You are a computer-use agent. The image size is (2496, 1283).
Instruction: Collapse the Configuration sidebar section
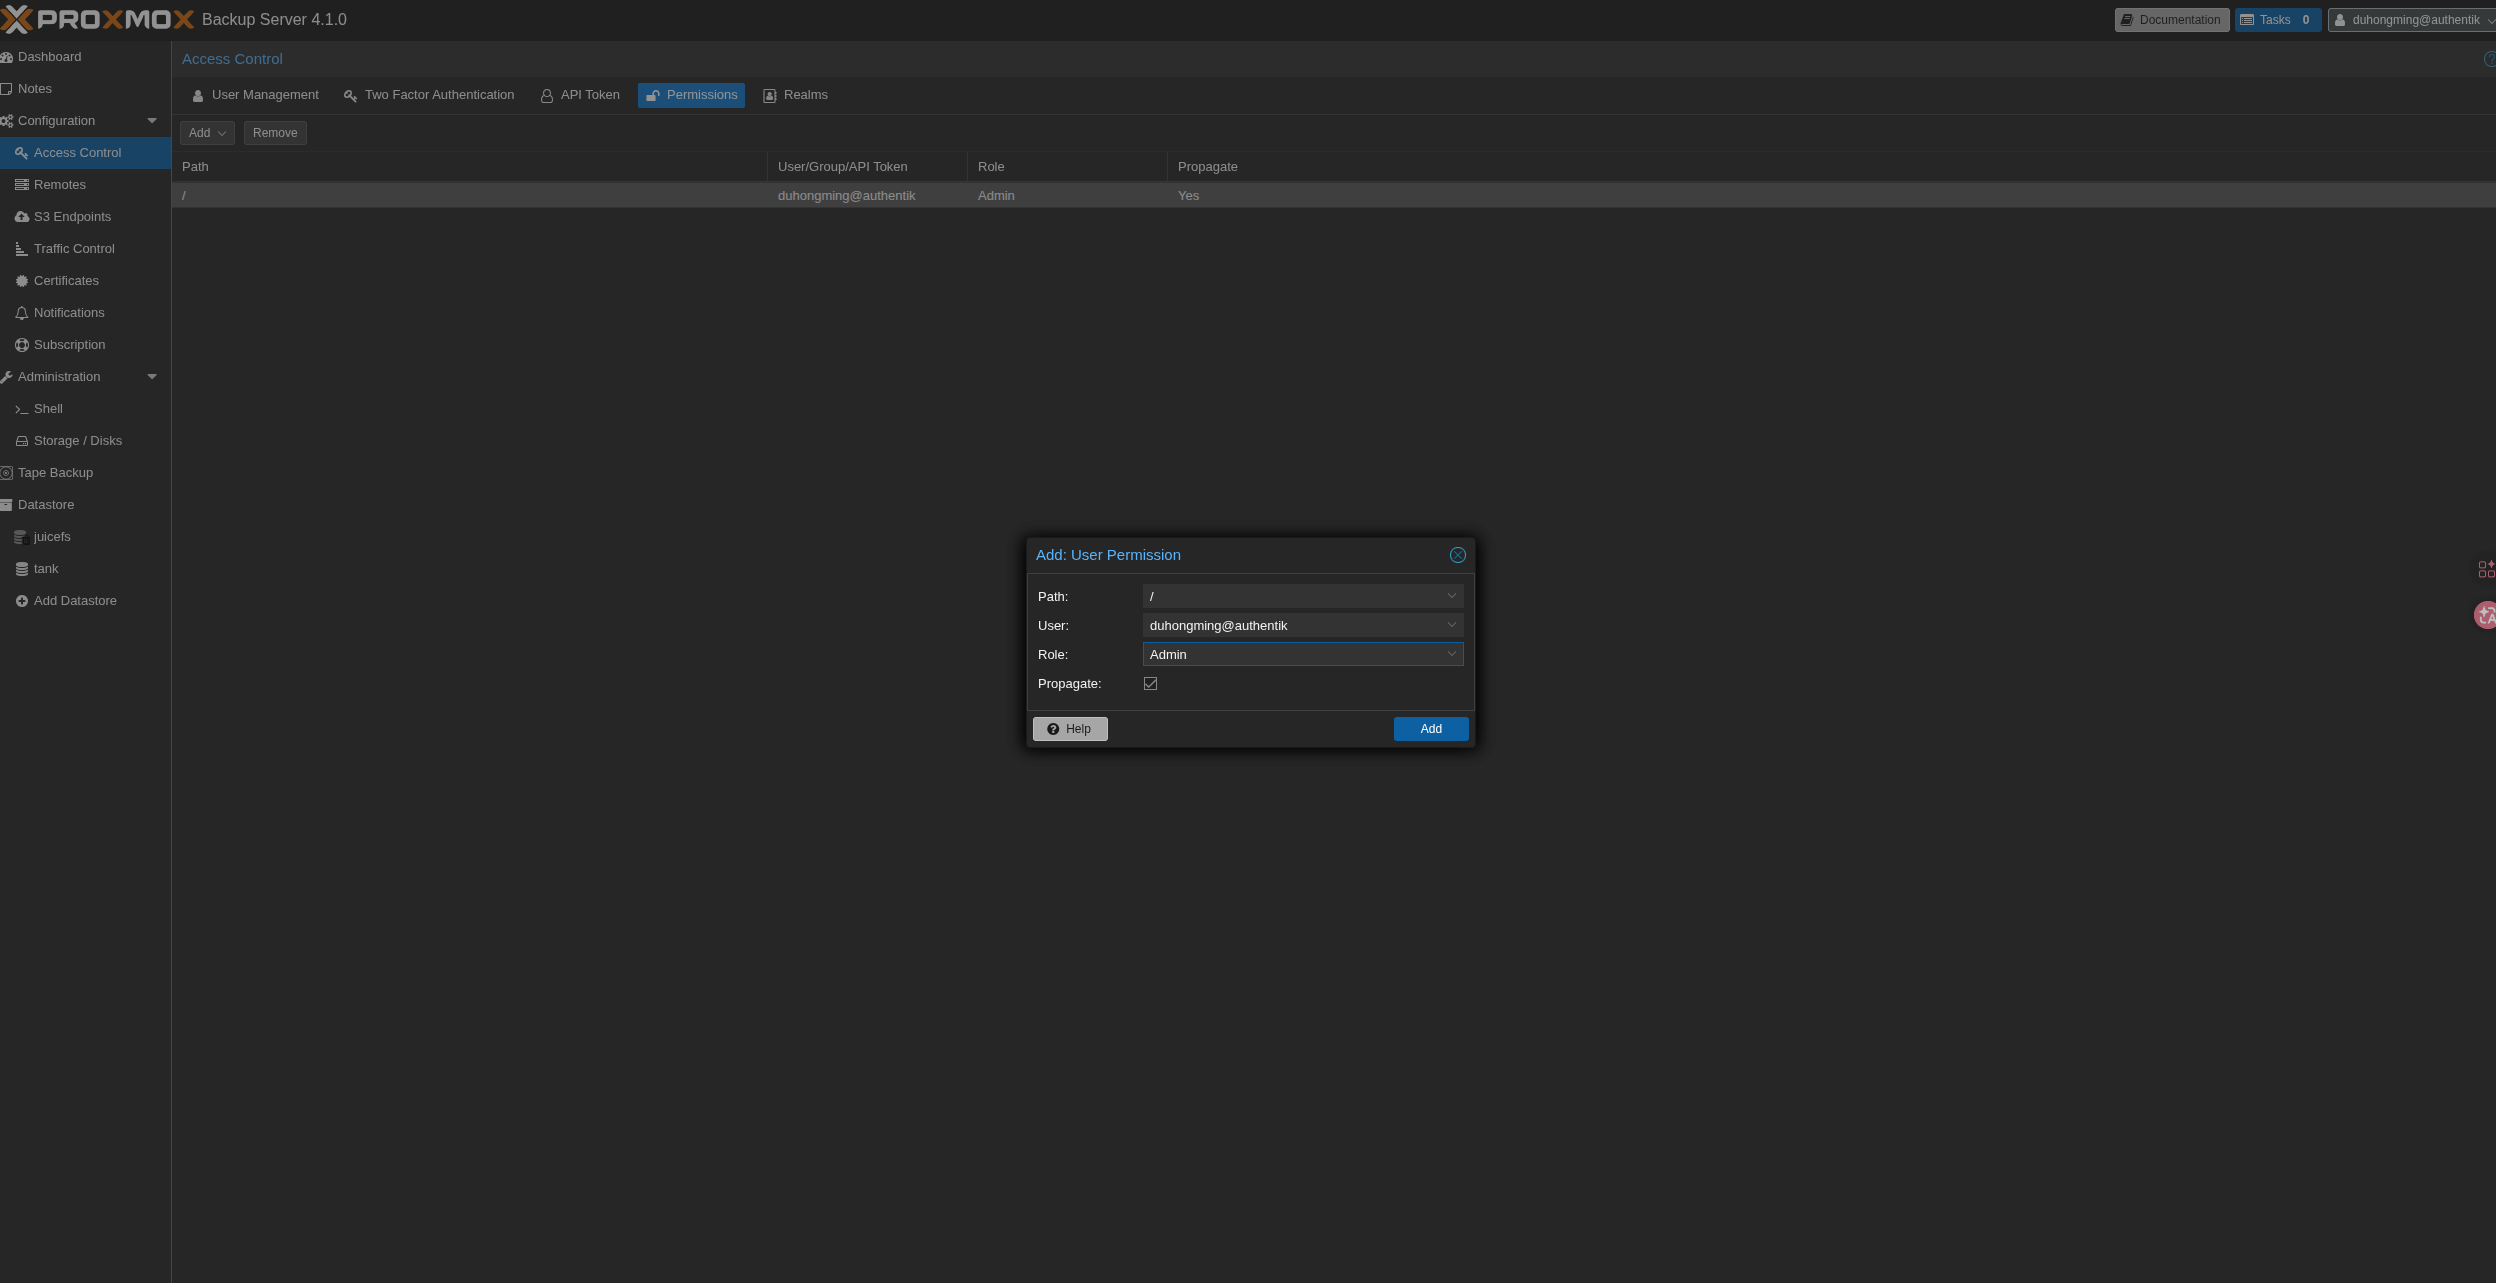coord(152,121)
